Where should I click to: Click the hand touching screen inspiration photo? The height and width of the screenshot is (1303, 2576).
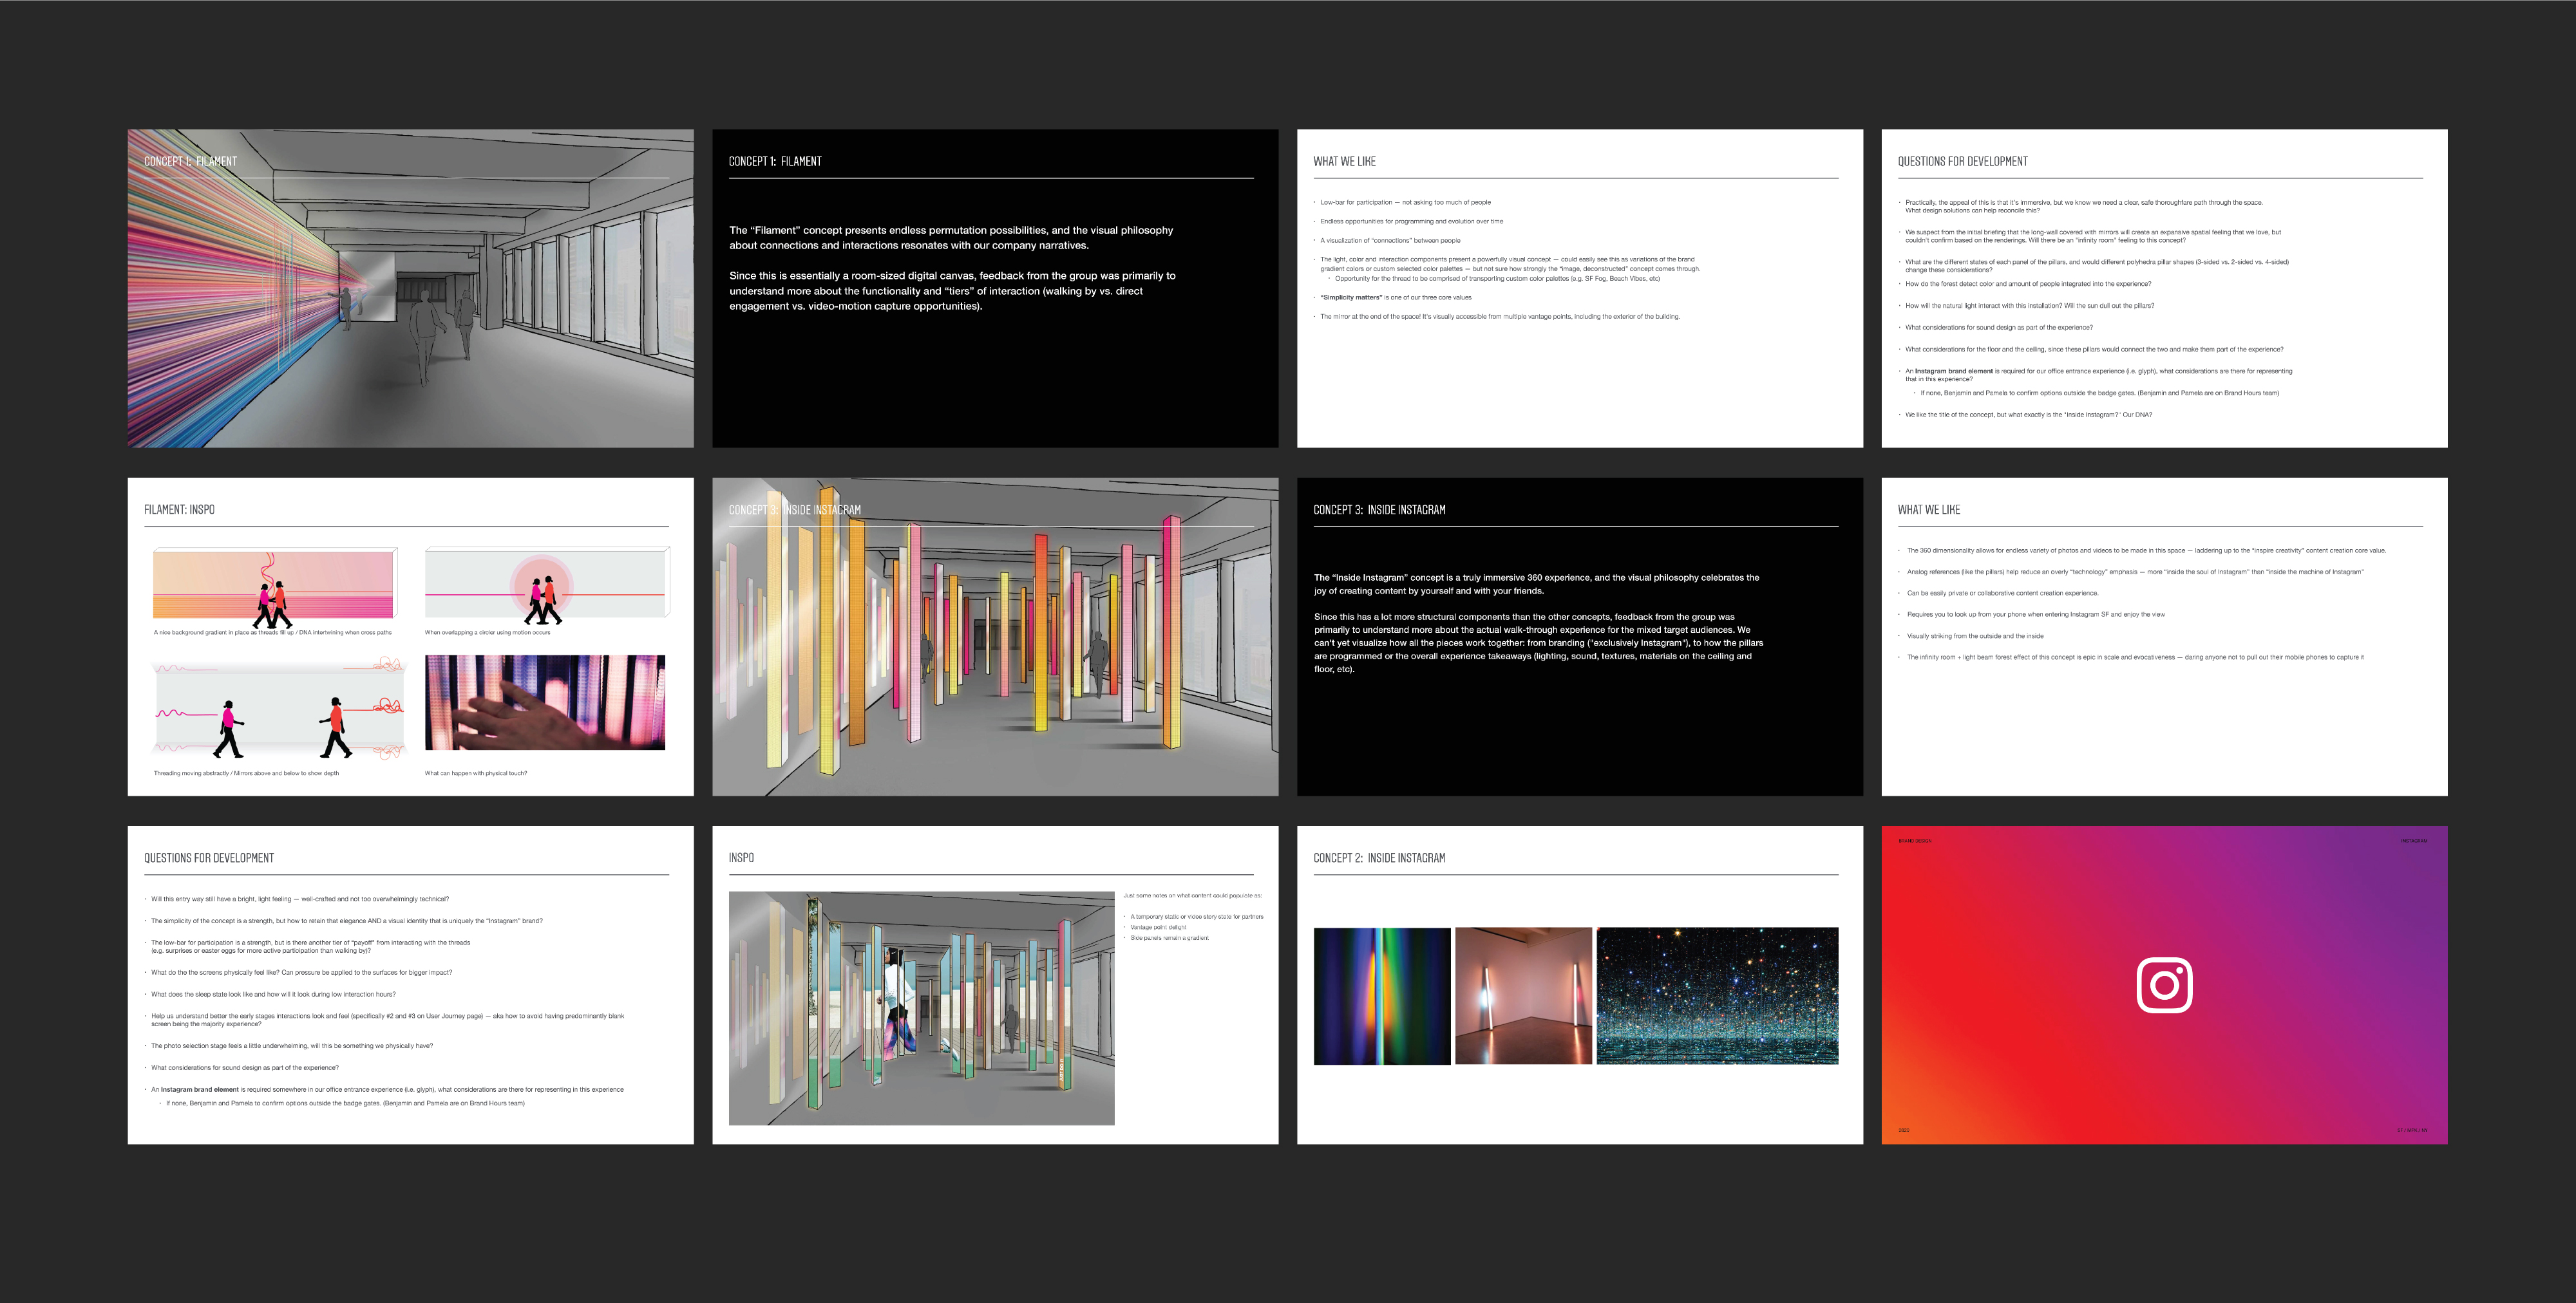tap(545, 702)
